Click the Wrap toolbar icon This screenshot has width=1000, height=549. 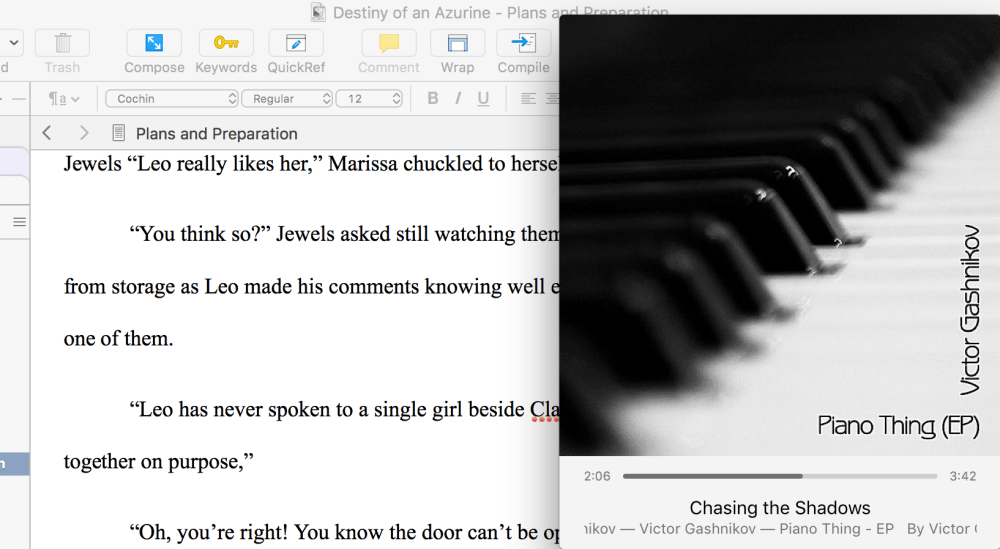[457, 43]
